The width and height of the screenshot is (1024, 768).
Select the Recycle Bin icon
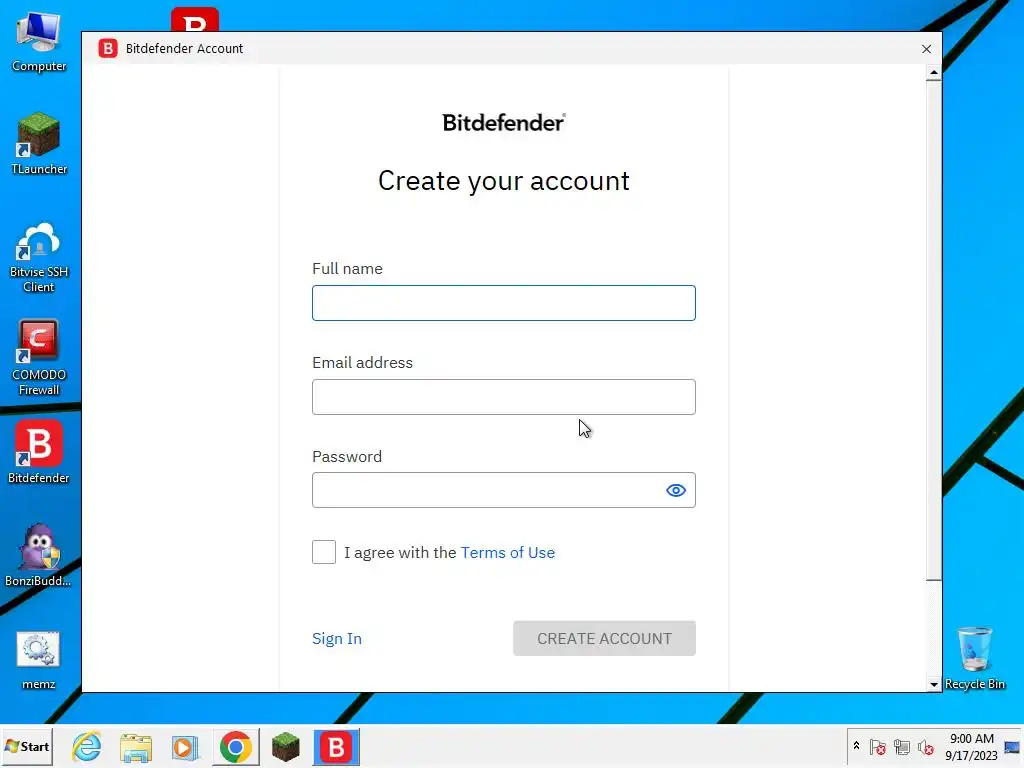tap(974, 658)
